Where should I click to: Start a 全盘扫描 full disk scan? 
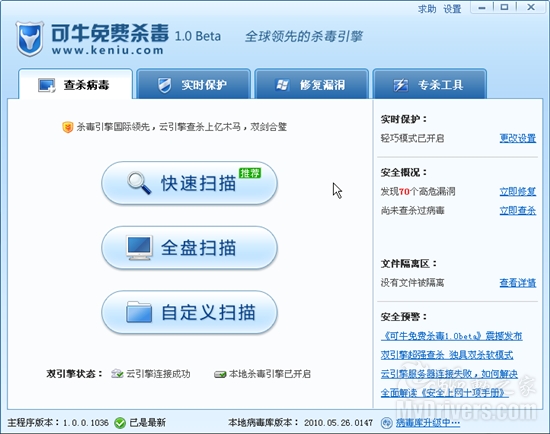(x=189, y=248)
